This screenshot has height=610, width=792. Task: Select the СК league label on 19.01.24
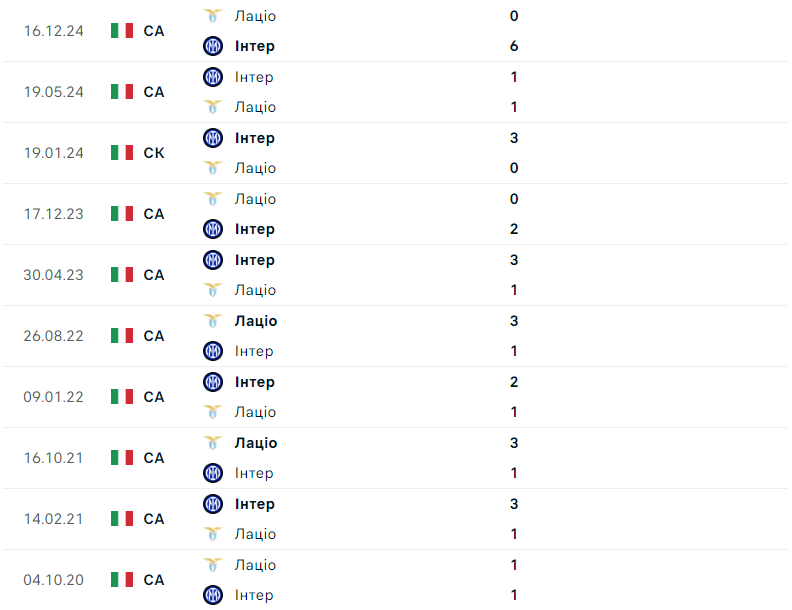[154, 153]
